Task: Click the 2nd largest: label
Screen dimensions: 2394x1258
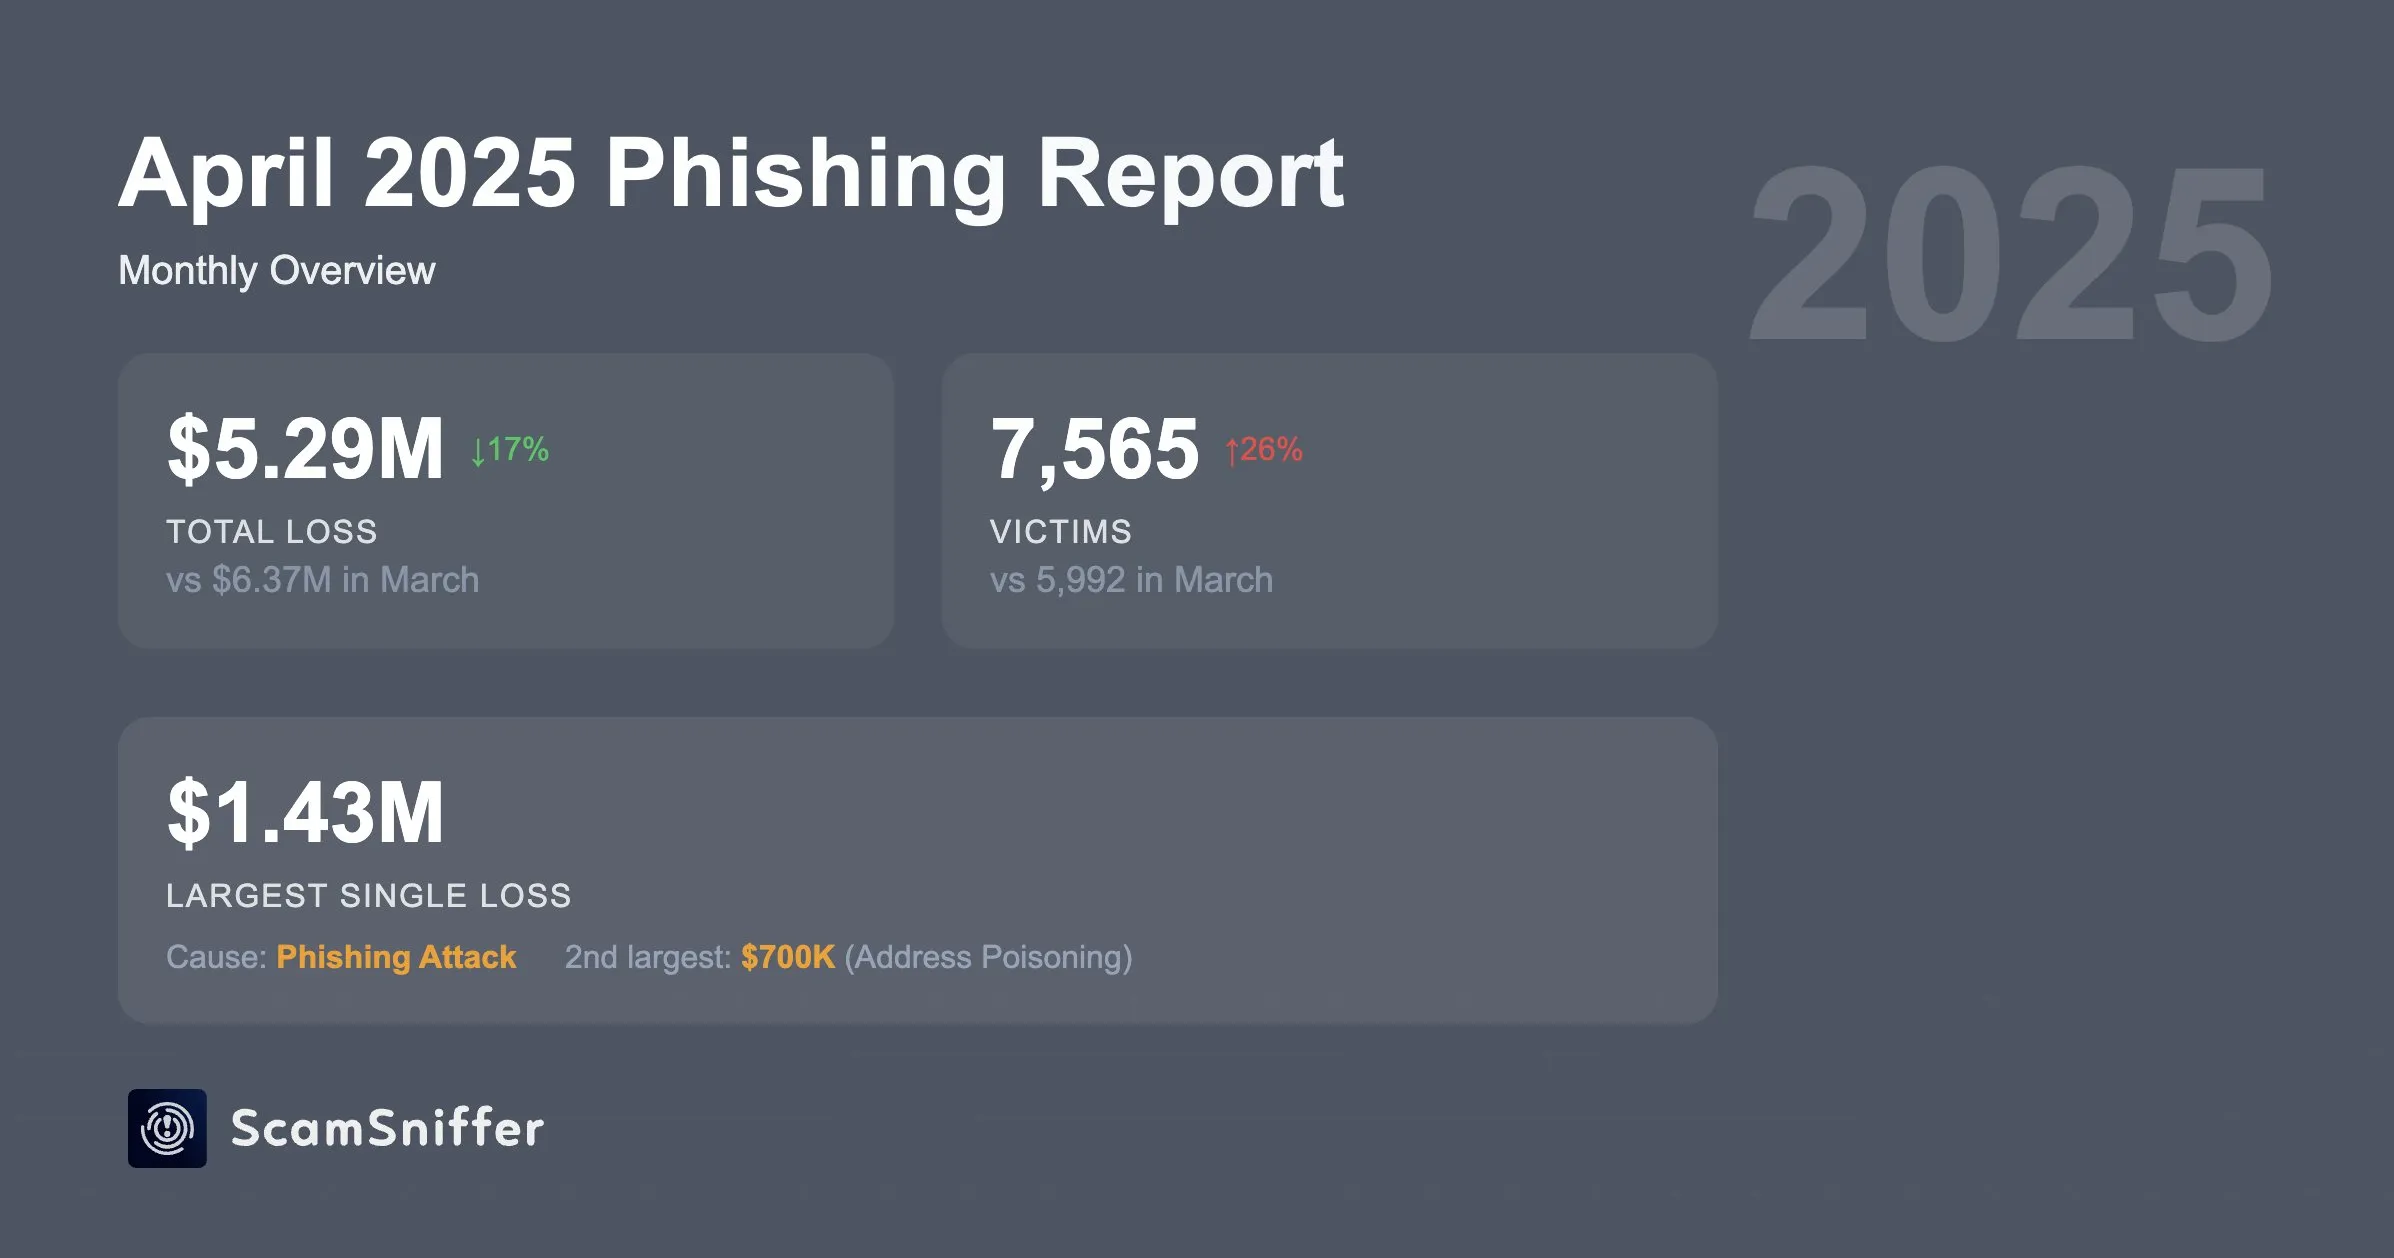Action: pyautogui.click(x=648, y=958)
